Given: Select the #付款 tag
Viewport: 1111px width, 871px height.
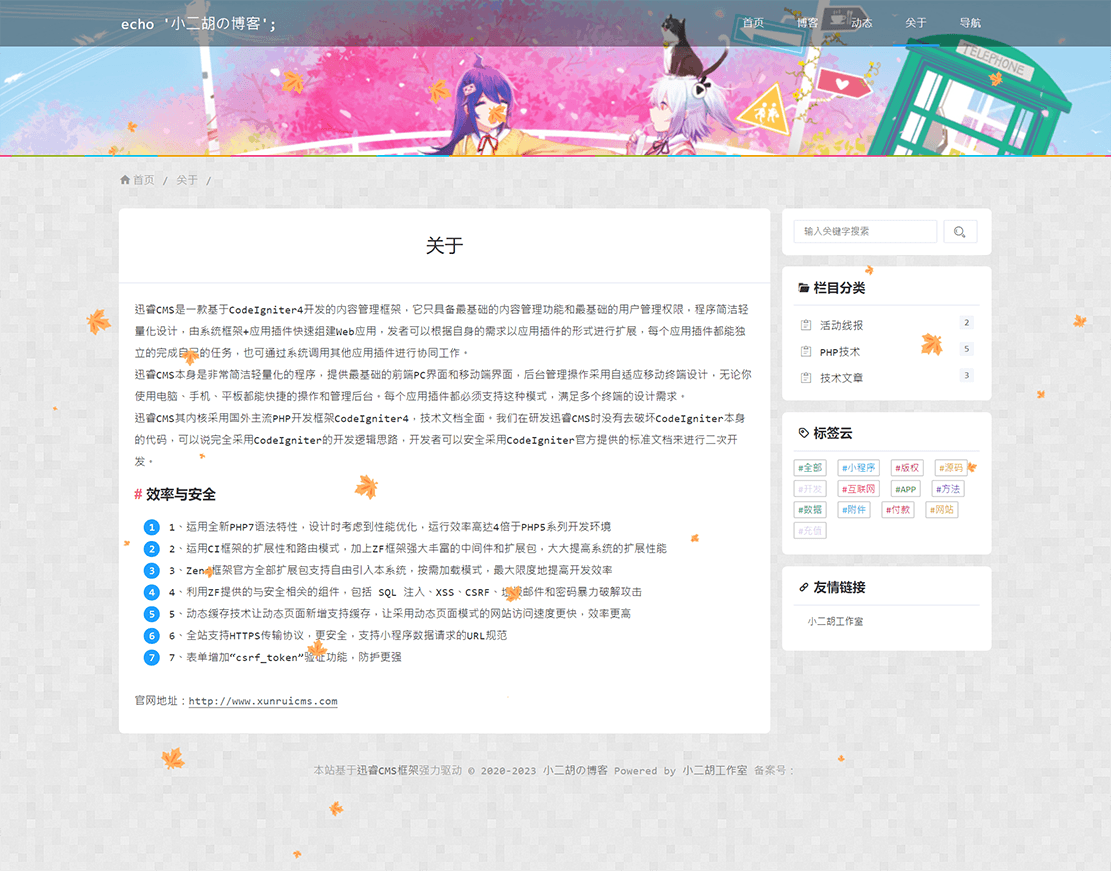Looking at the screenshot, I should pyautogui.click(x=898, y=510).
